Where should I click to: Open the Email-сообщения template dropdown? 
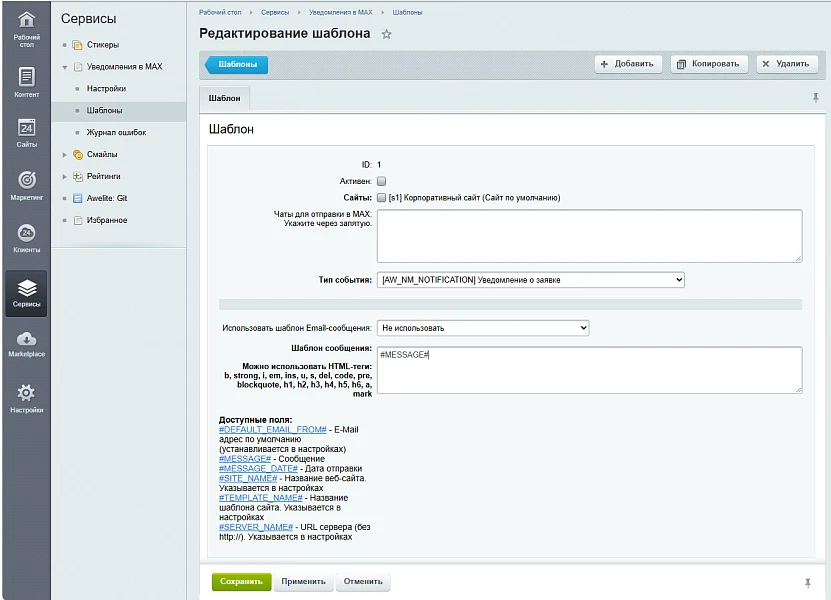[483, 328]
